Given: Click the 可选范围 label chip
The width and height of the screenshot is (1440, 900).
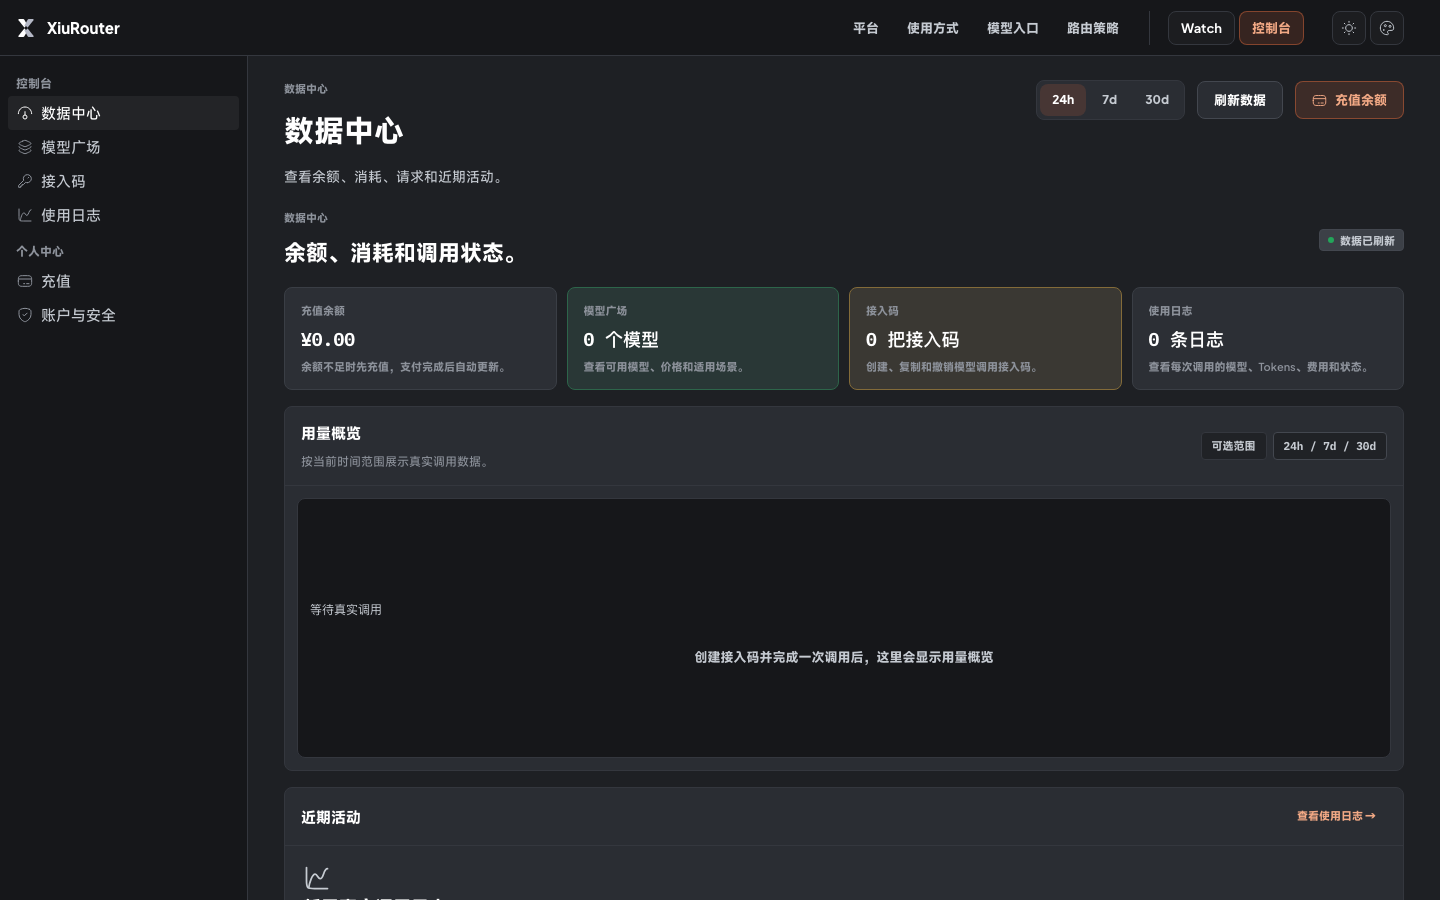Looking at the screenshot, I should (x=1233, y=446).
